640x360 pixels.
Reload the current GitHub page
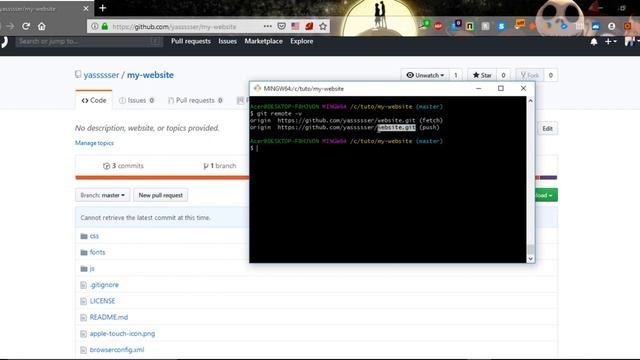(26, 26)
